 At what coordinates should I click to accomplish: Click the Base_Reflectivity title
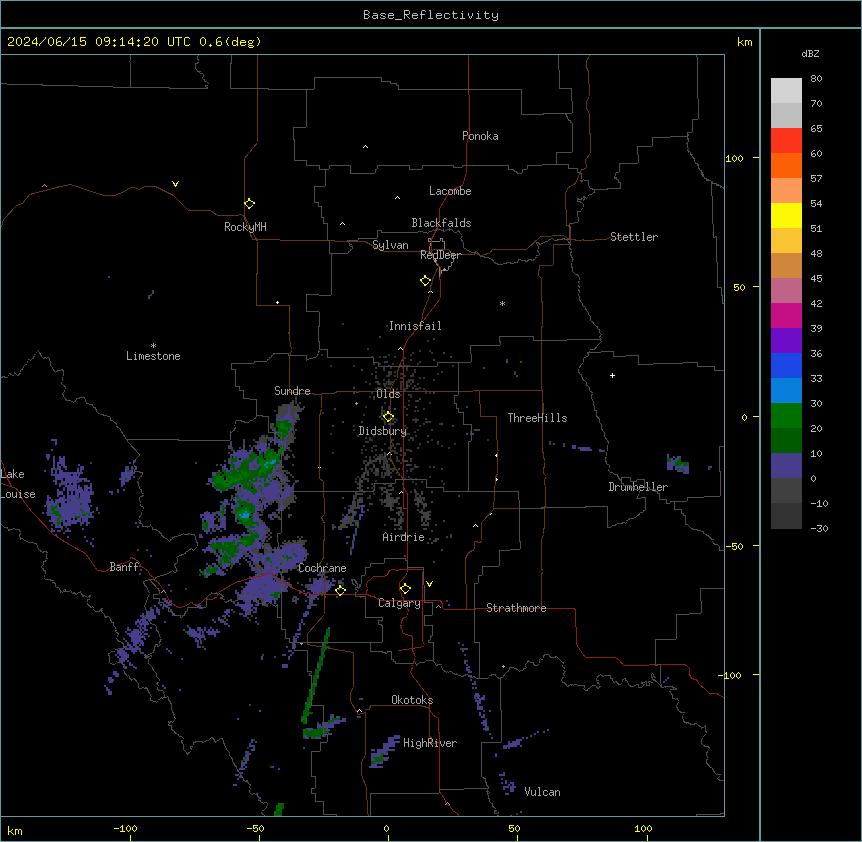pyautogui.click(x=431, y=15)
